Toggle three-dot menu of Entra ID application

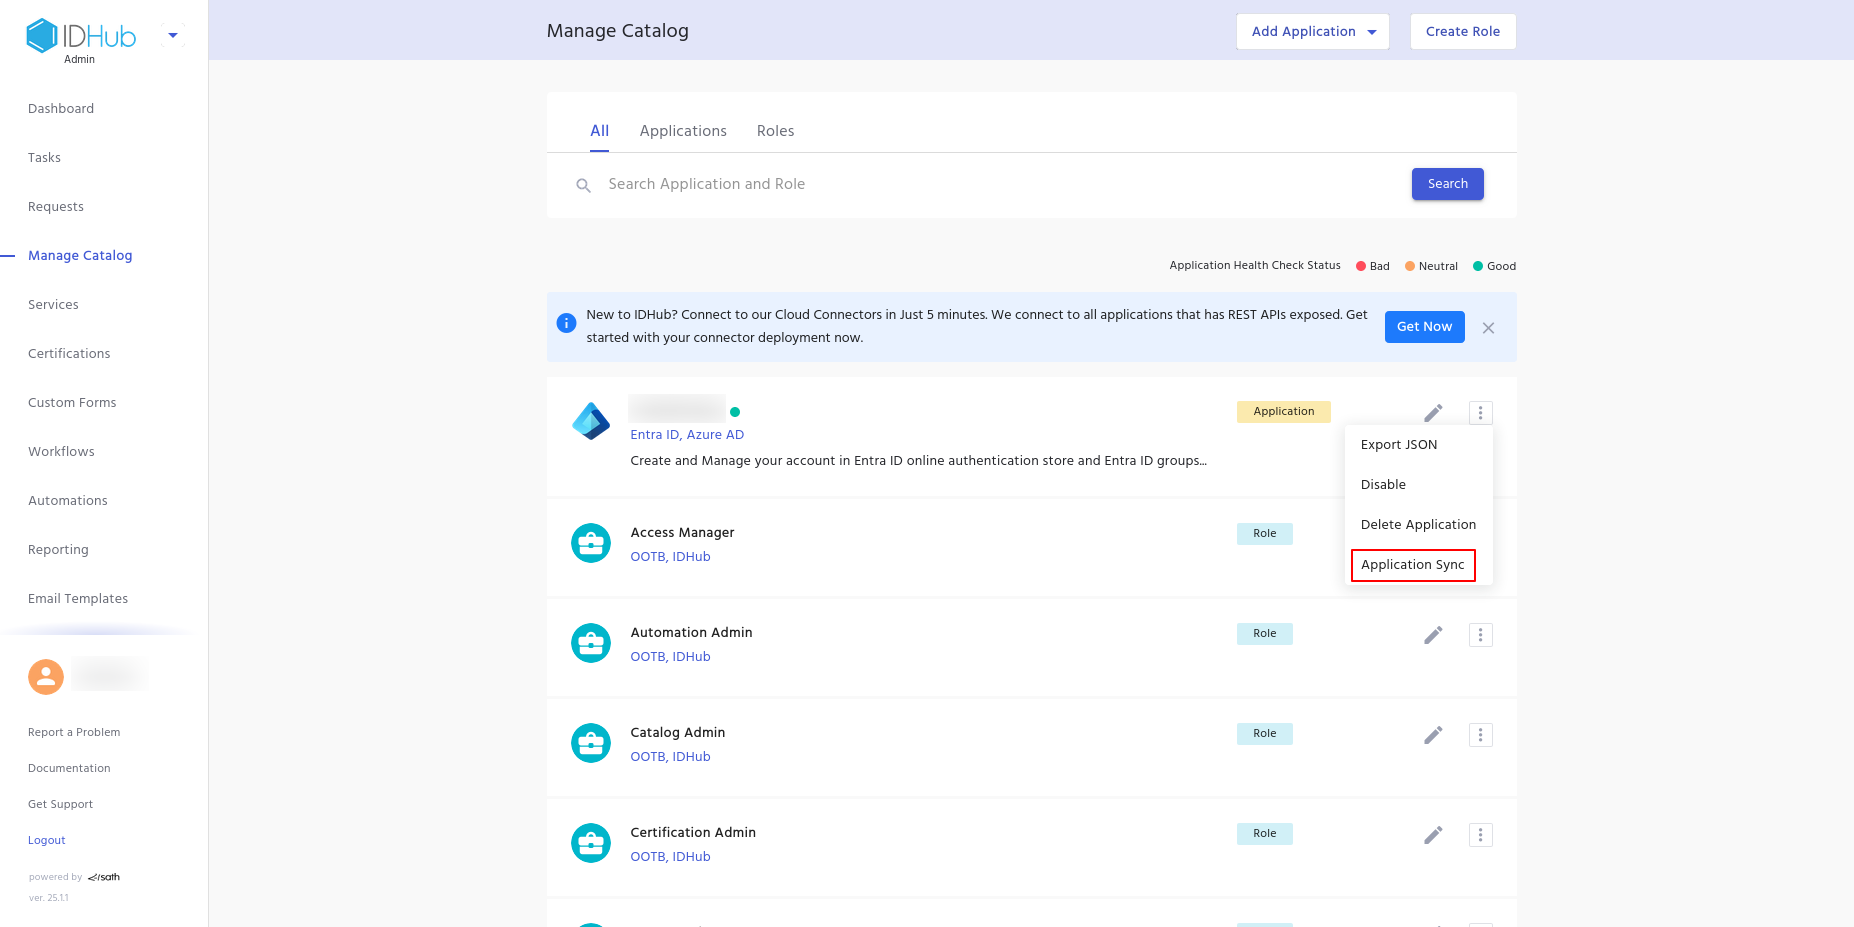click(1480, 413)
